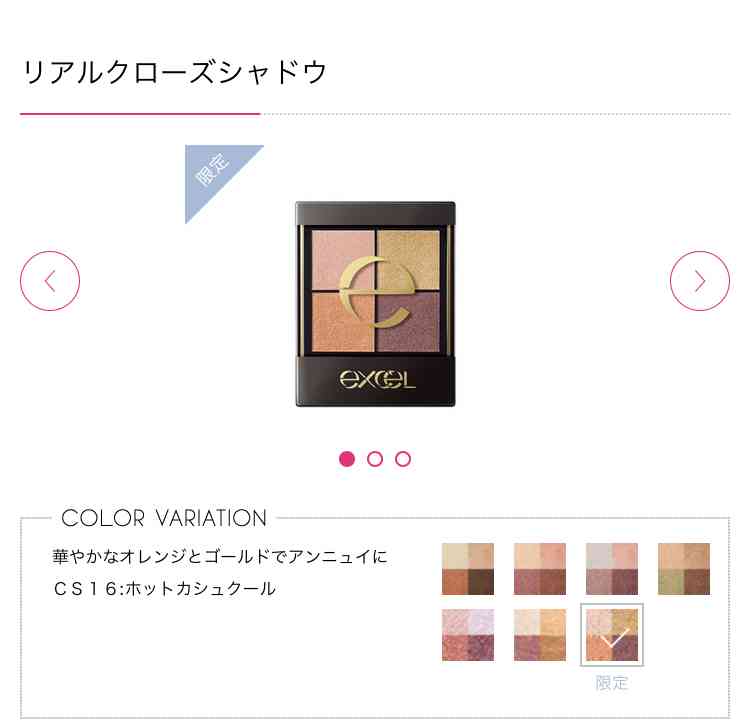Viewport: 750px width, 720px height.
Task: Choose the ivory and orange-gold palette swatch
Action: coord(540,635)
